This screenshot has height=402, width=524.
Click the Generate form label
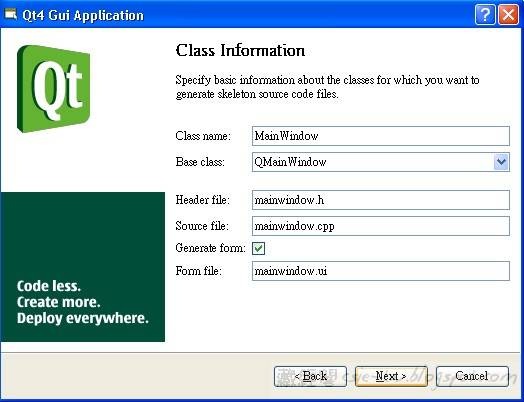tap(211, 248)
